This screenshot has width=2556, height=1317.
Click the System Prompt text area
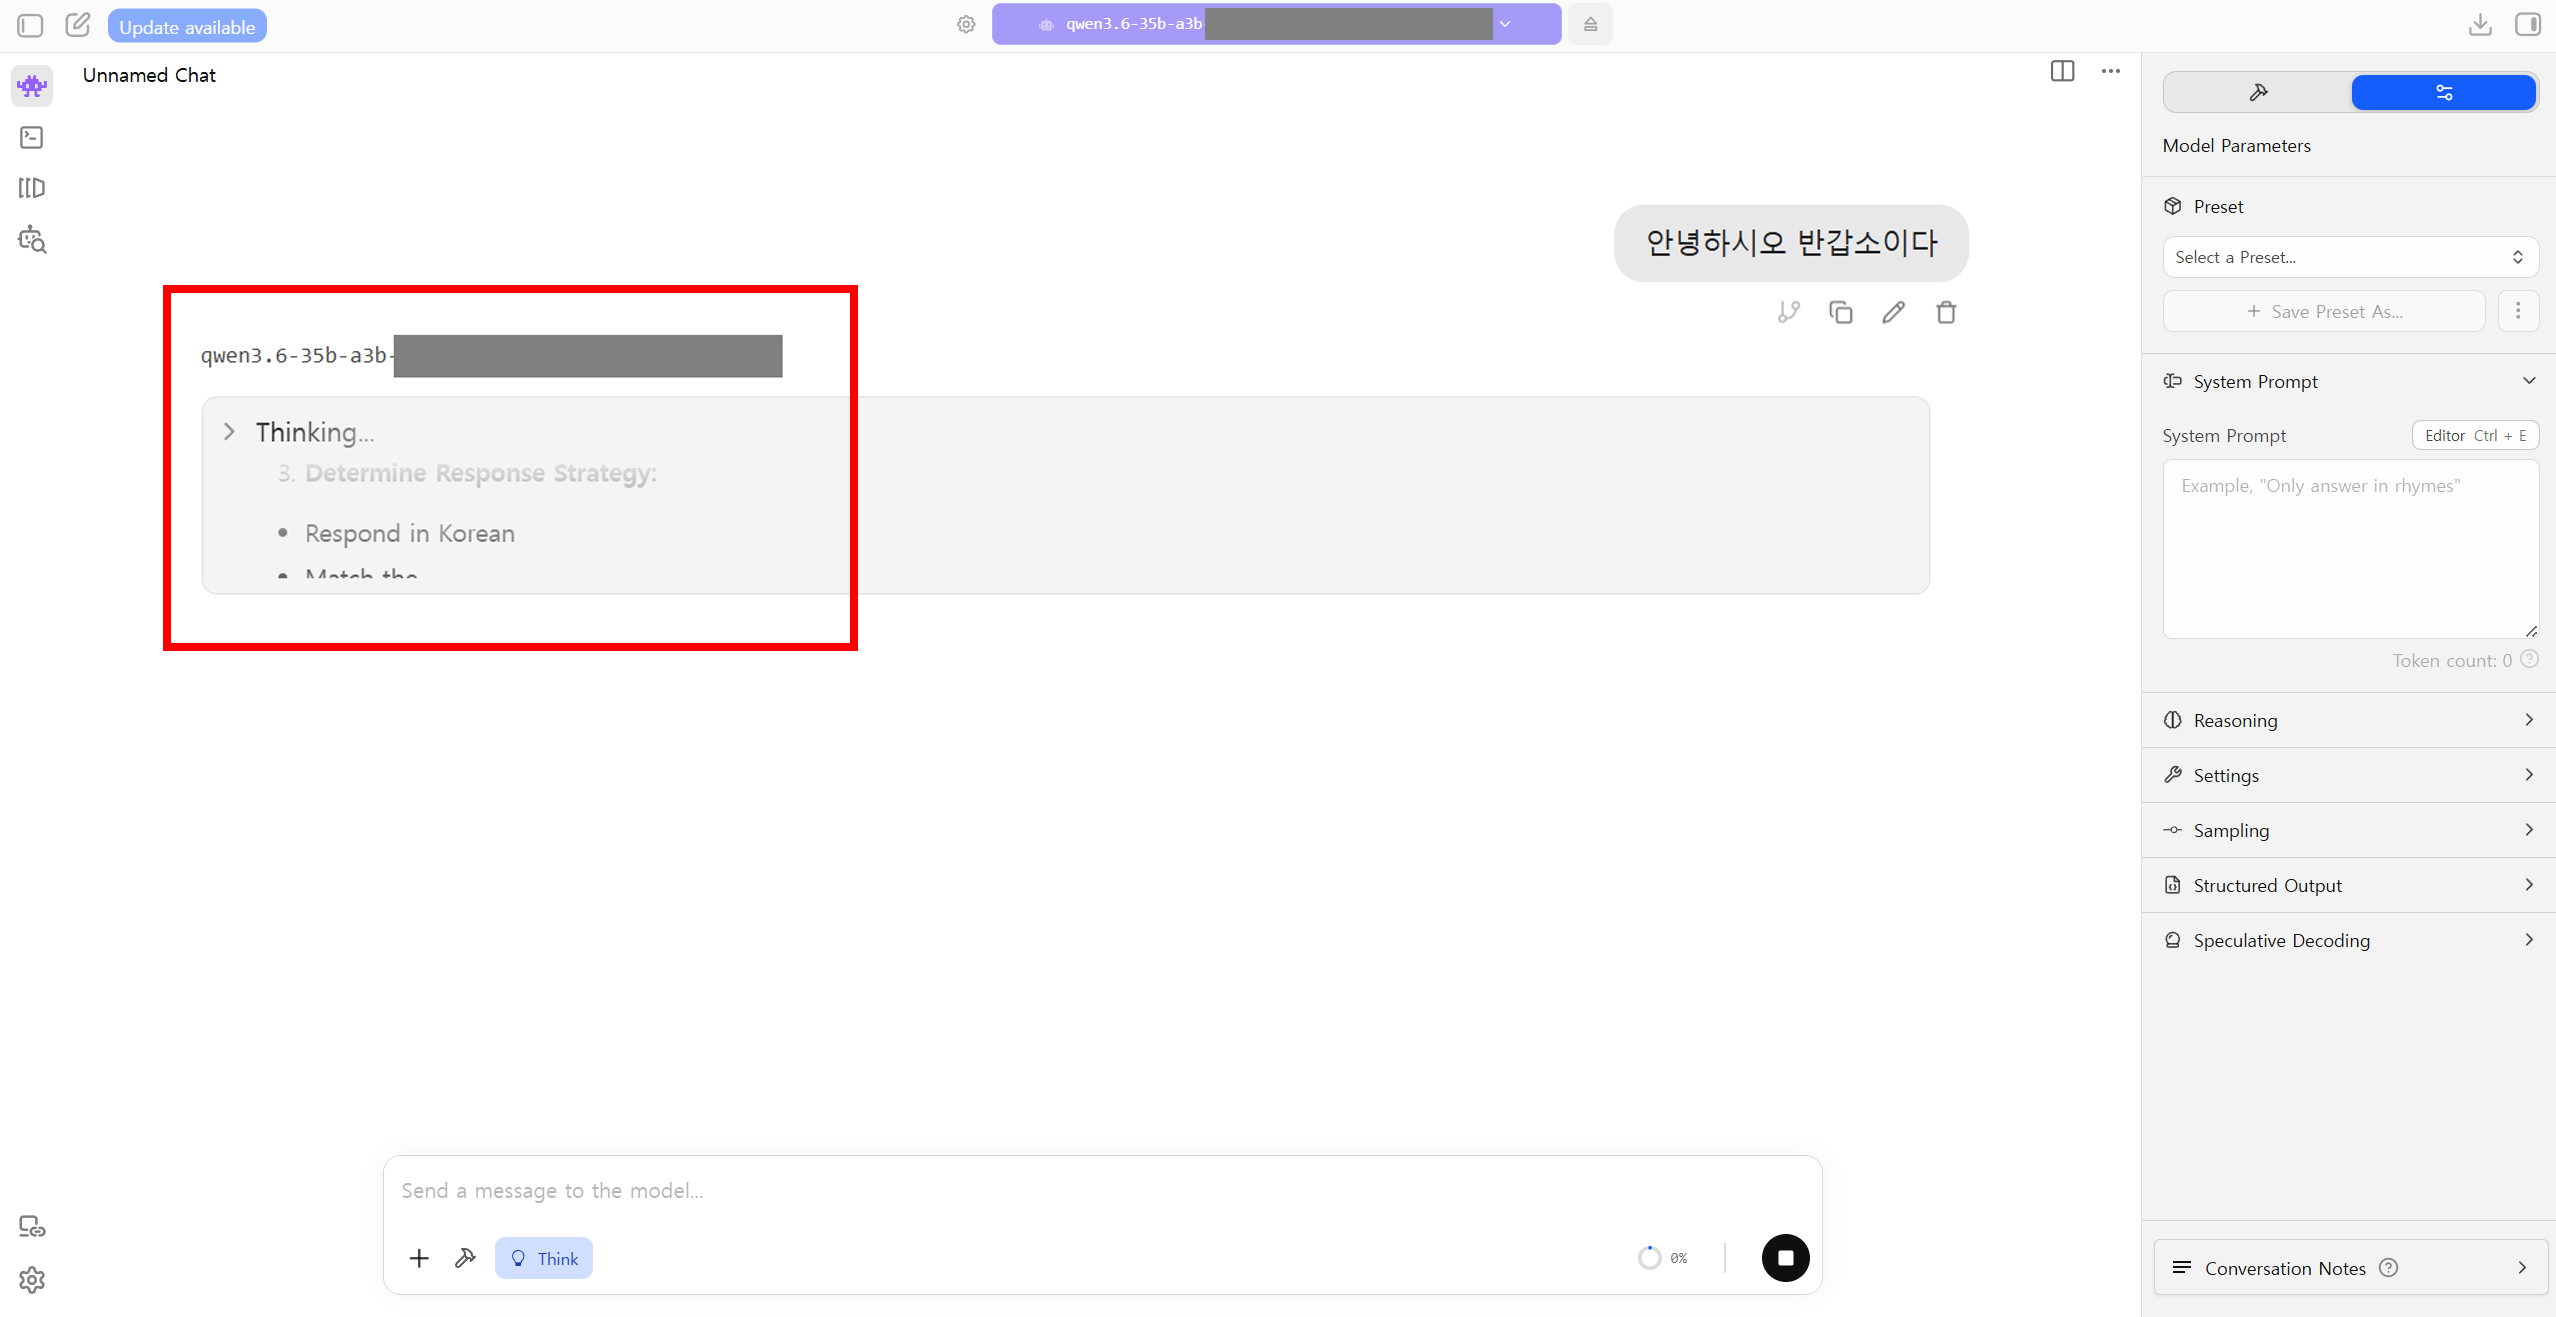pos(2350,548)
